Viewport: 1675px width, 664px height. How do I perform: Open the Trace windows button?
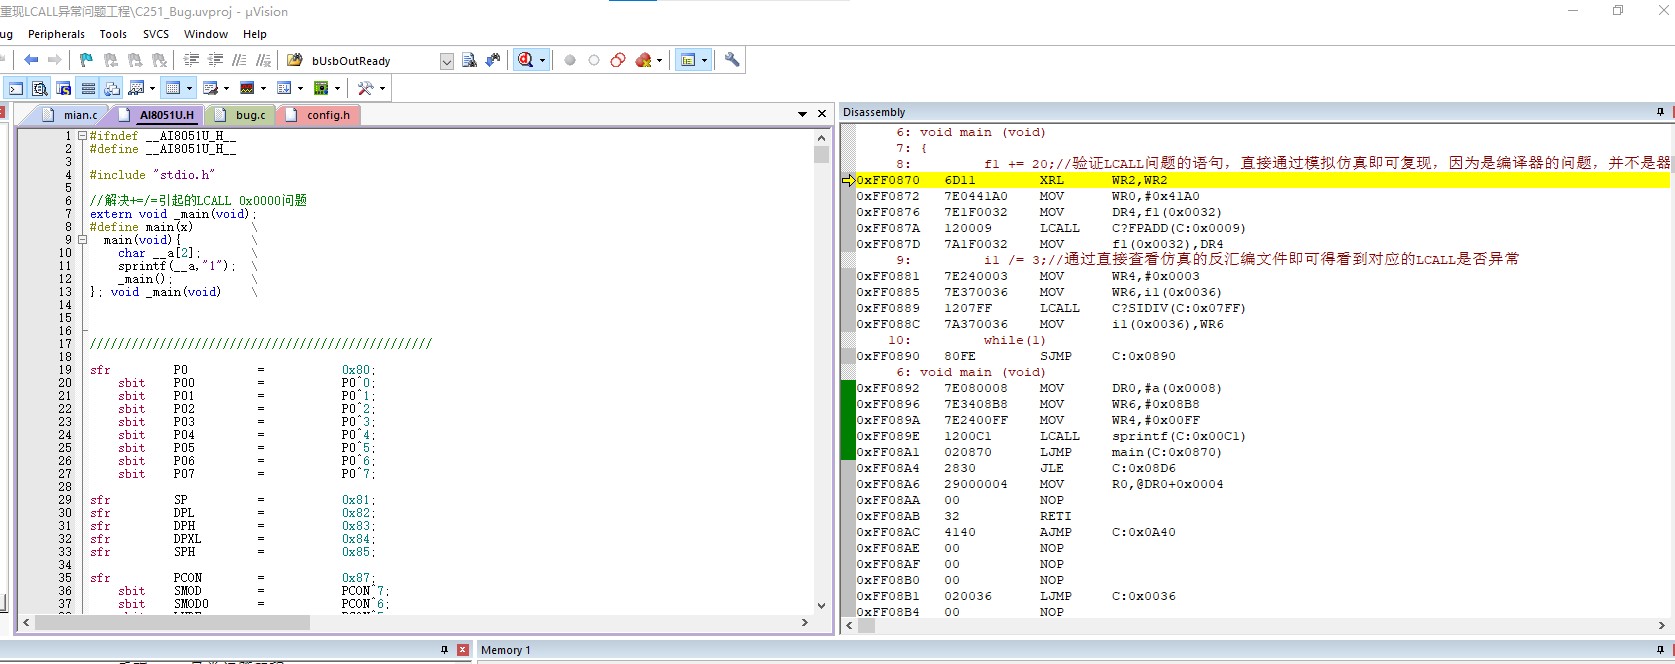tap(284, 88)
